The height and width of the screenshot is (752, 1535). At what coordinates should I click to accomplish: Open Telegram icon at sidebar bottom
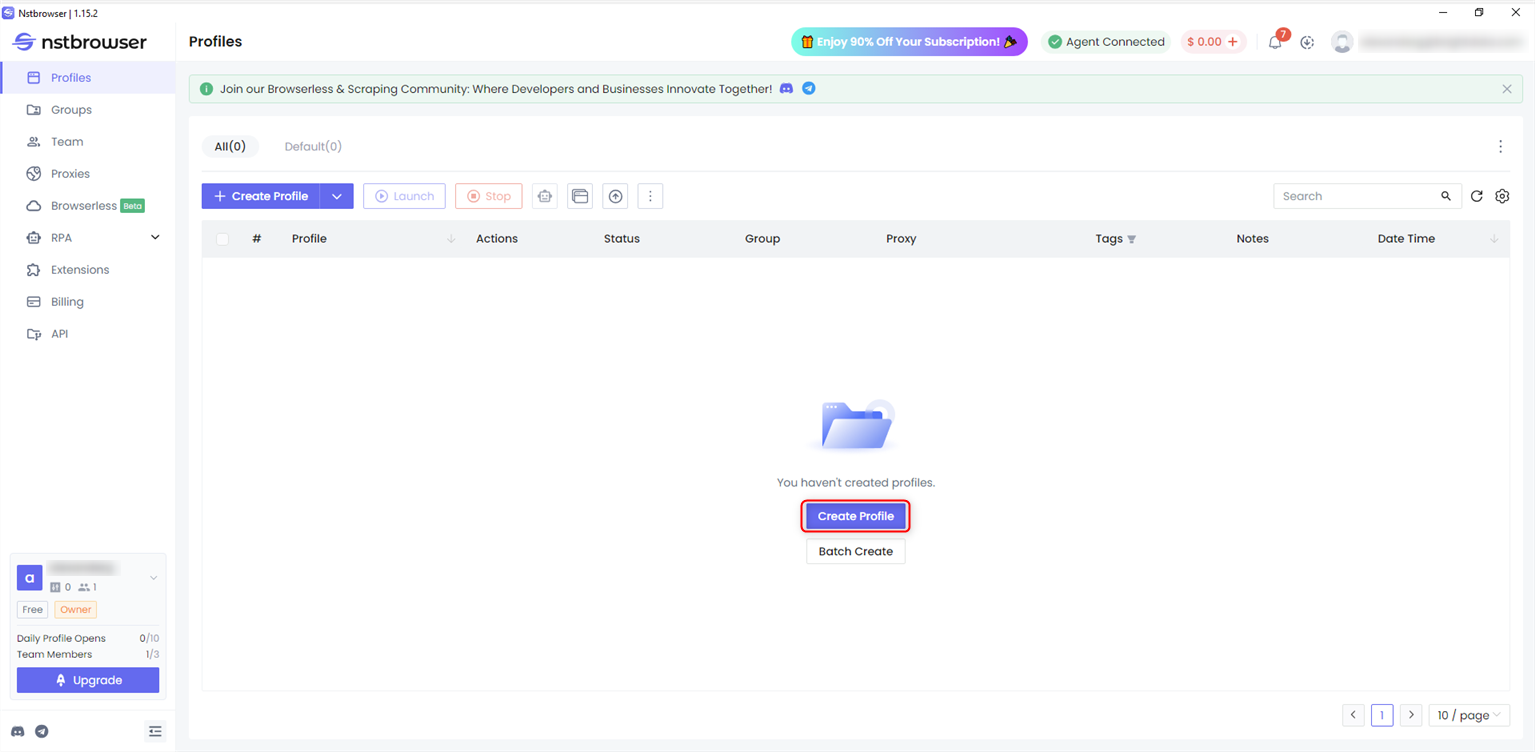(42, 732)
